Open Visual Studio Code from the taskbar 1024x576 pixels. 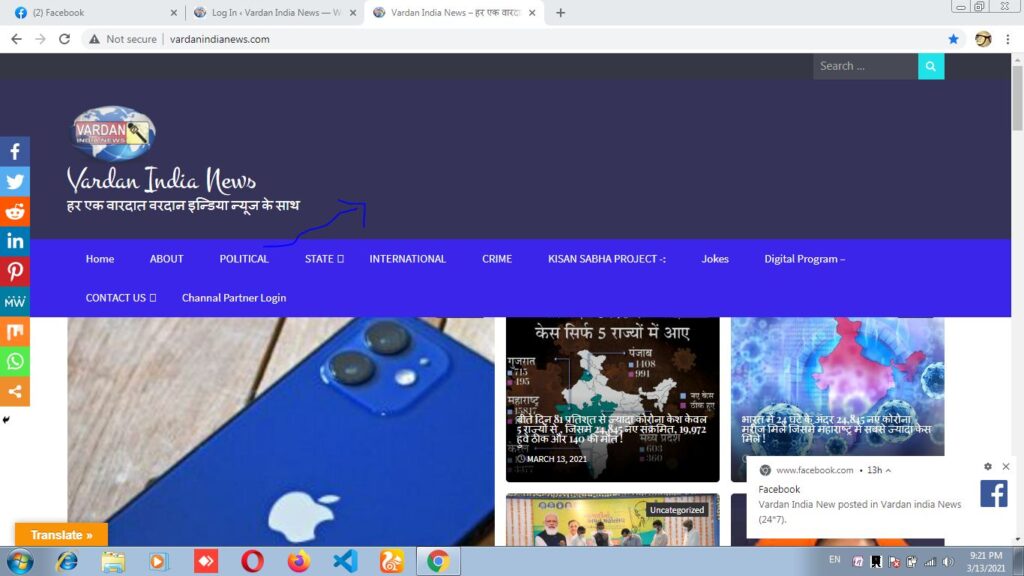point(345,562)
